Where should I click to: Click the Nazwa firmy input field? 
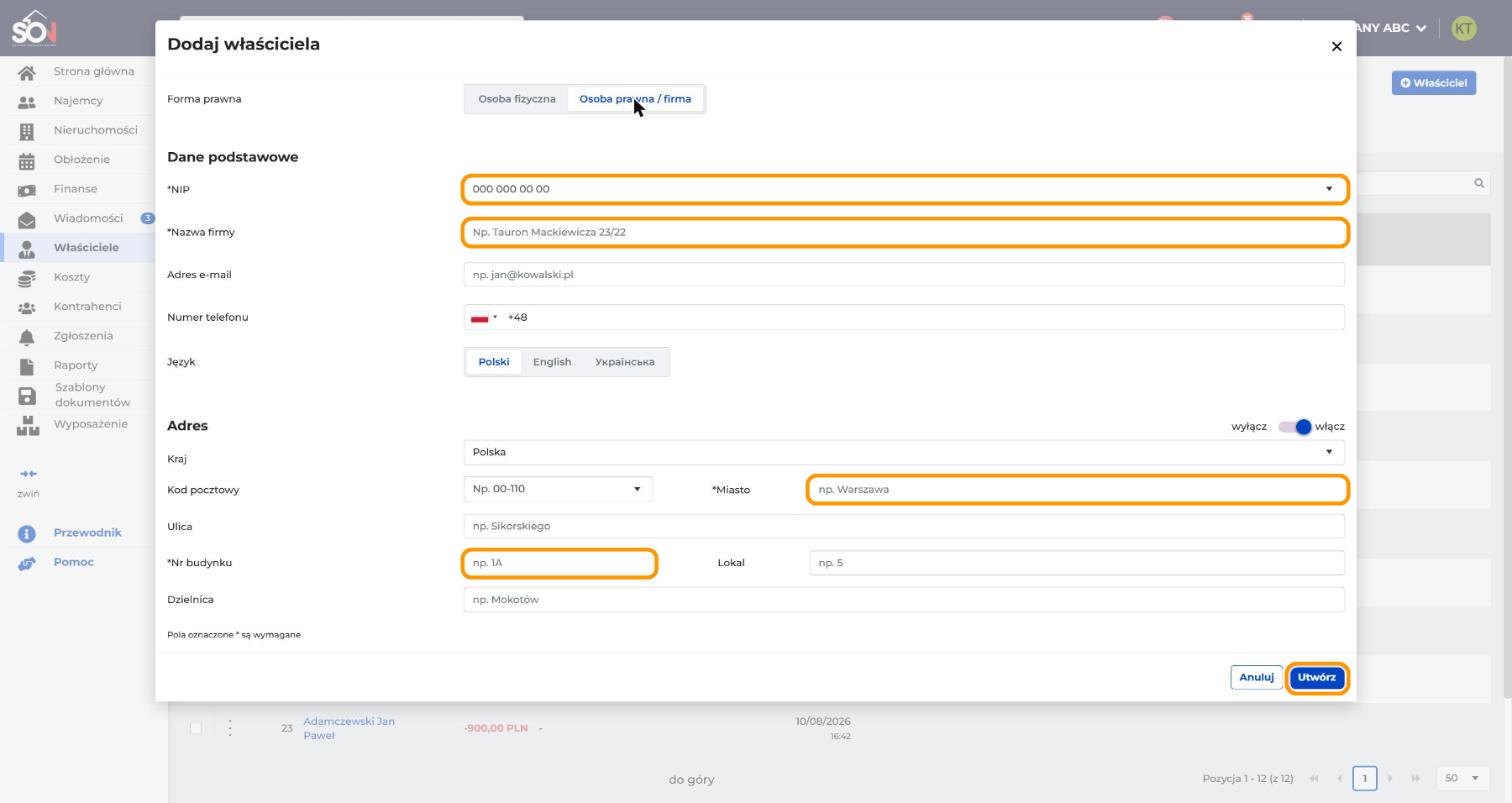tap(904, 232)
